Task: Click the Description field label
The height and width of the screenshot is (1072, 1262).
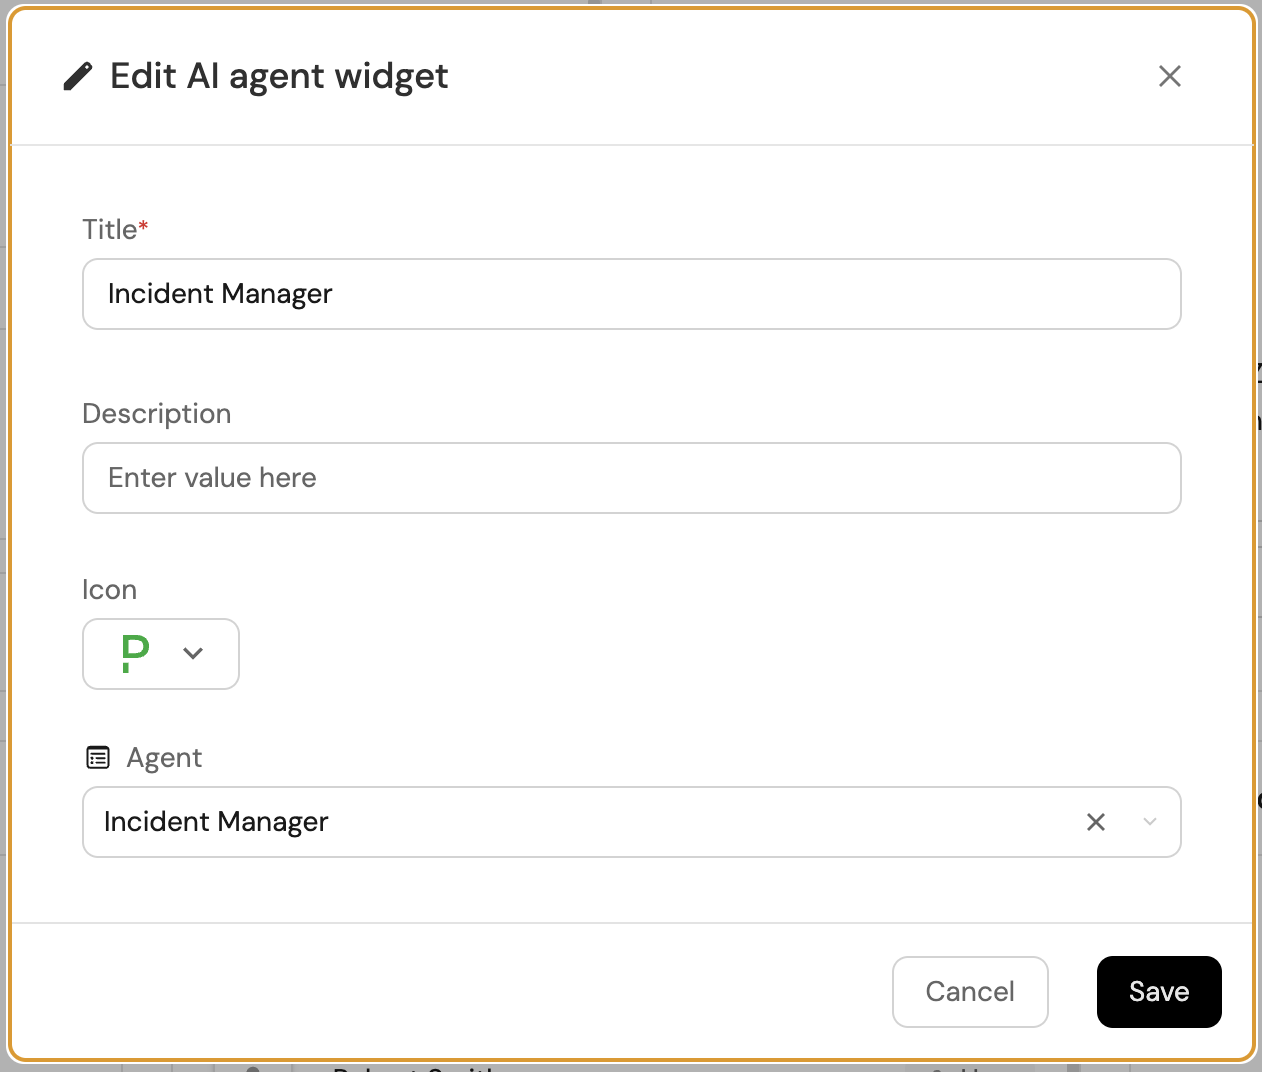Action: tap(157, 414)
